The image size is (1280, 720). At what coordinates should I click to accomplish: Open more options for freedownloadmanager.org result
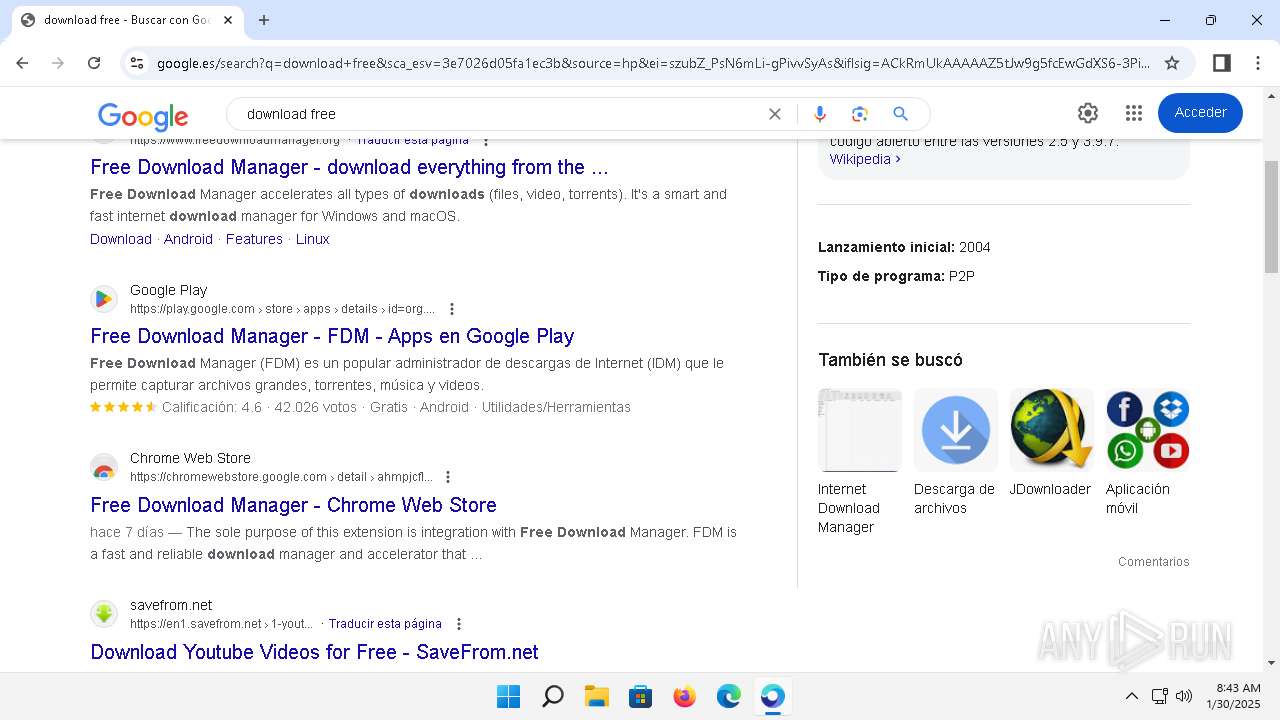tap(486, 141)
